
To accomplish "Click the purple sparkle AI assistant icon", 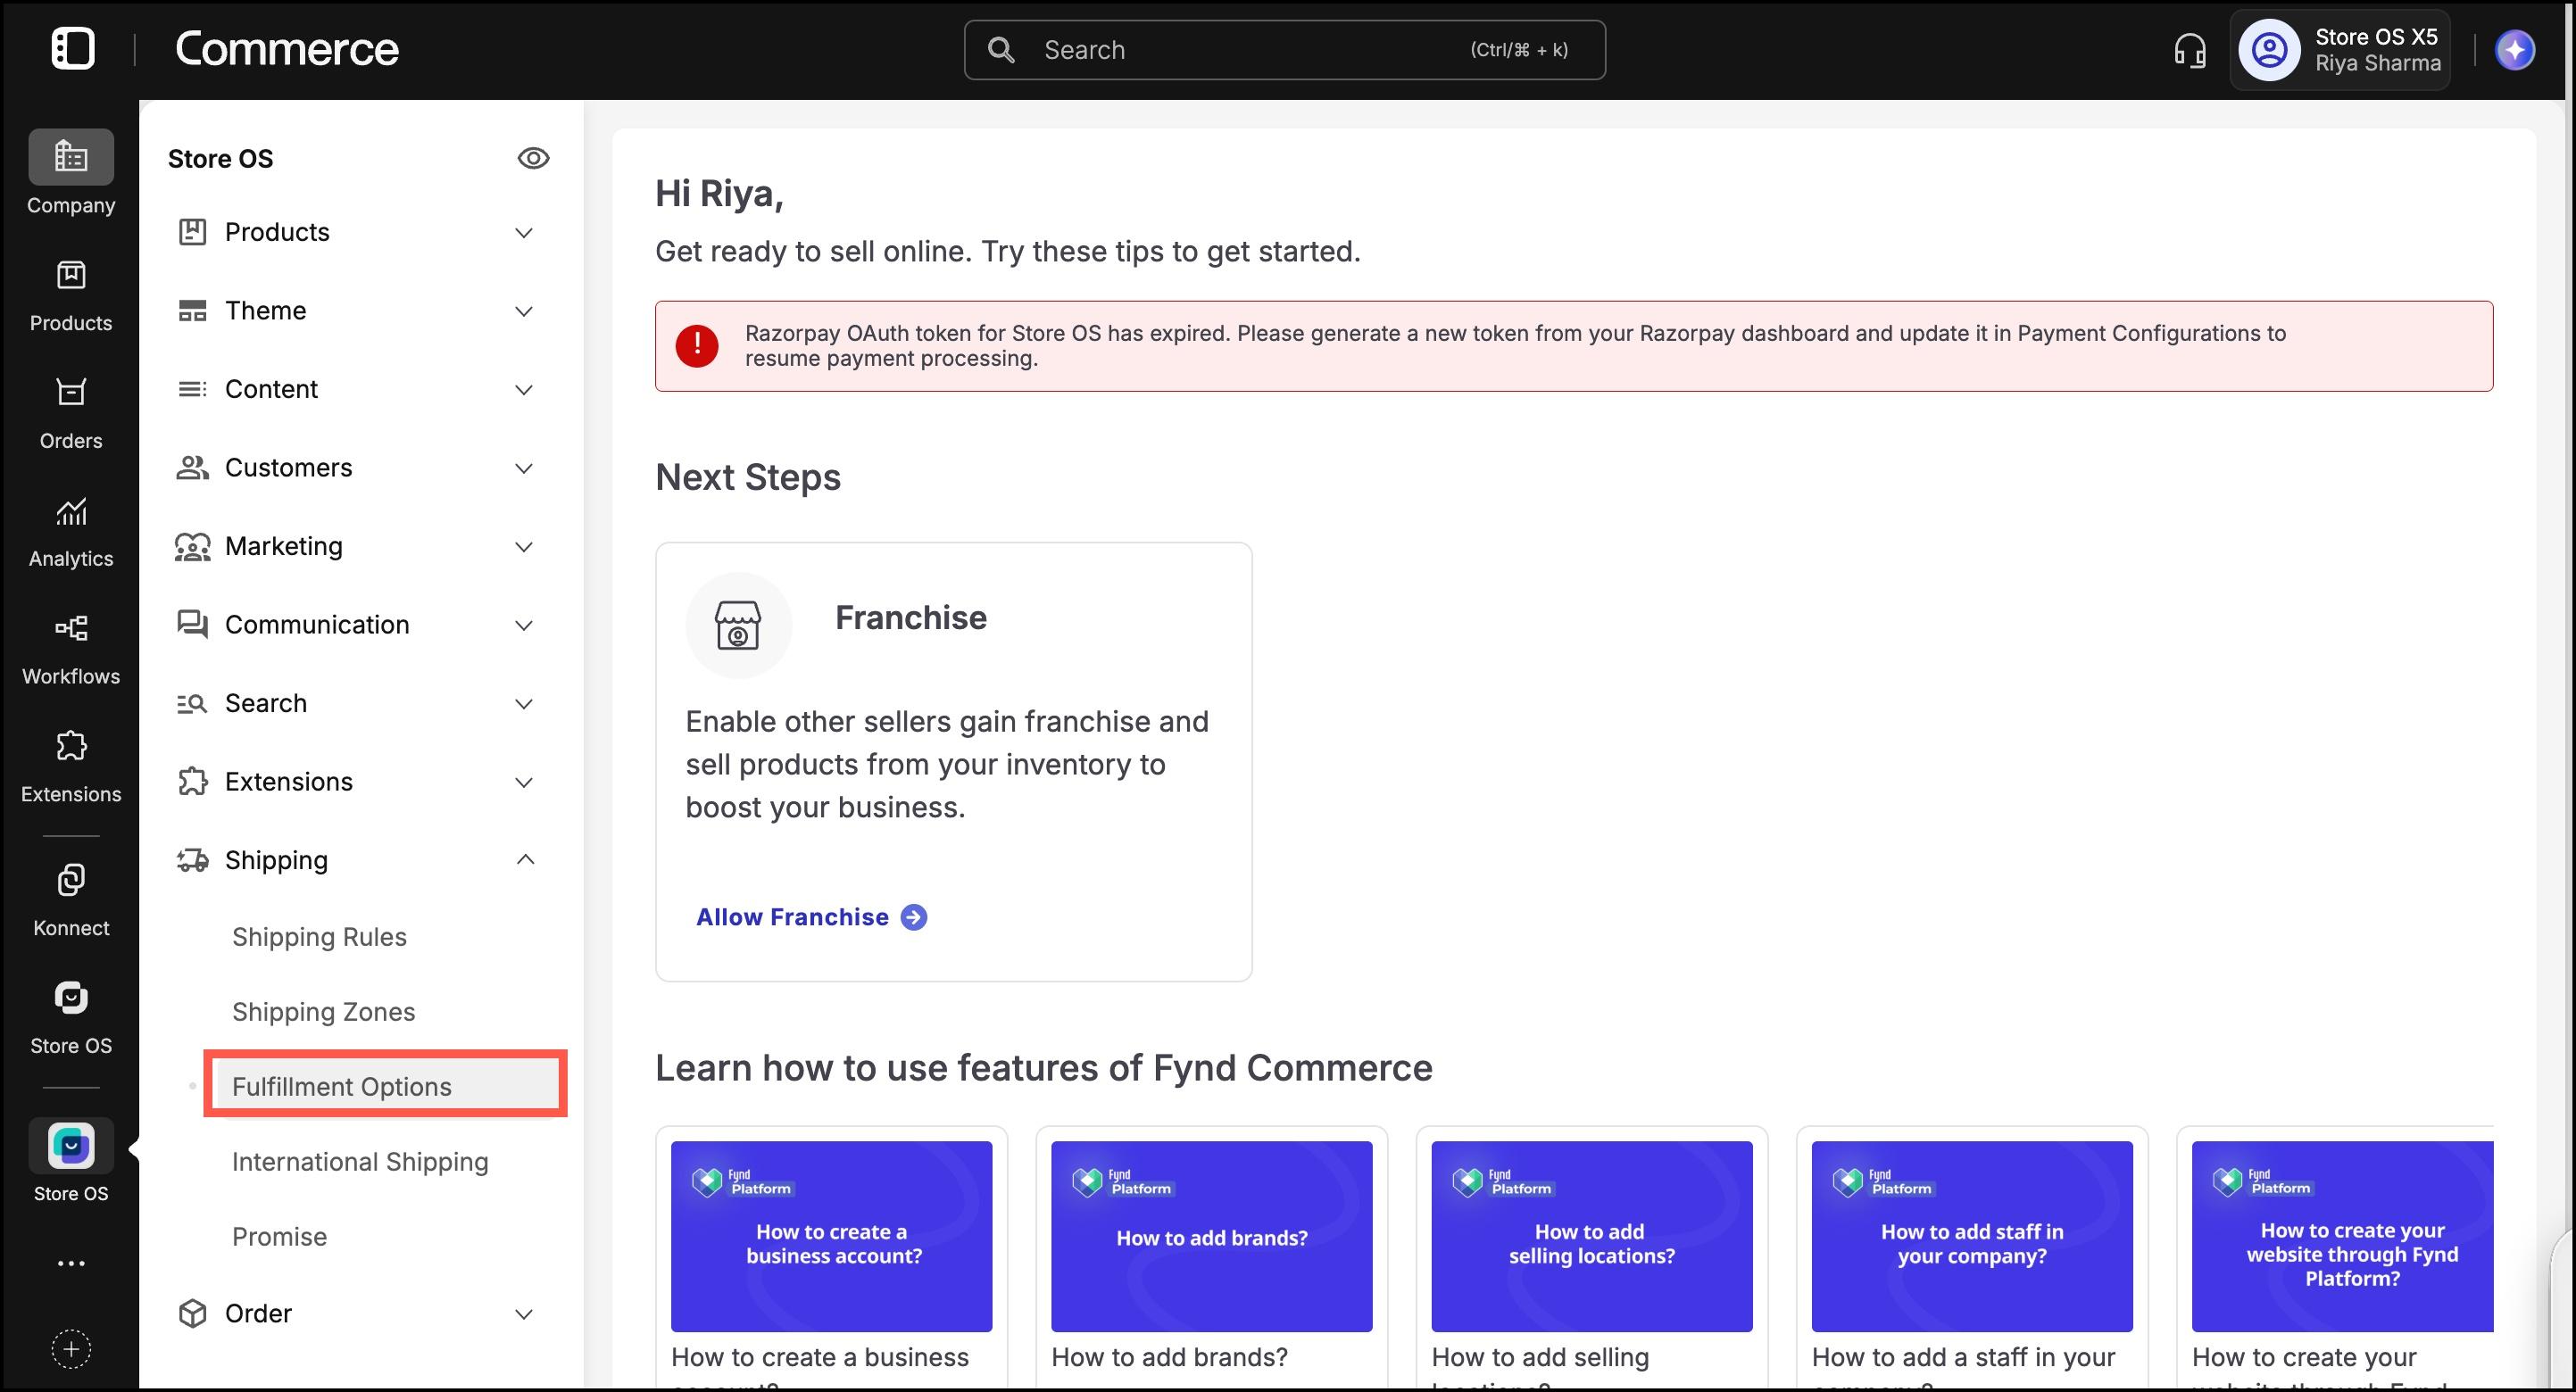I will (x=2515, y=50).
